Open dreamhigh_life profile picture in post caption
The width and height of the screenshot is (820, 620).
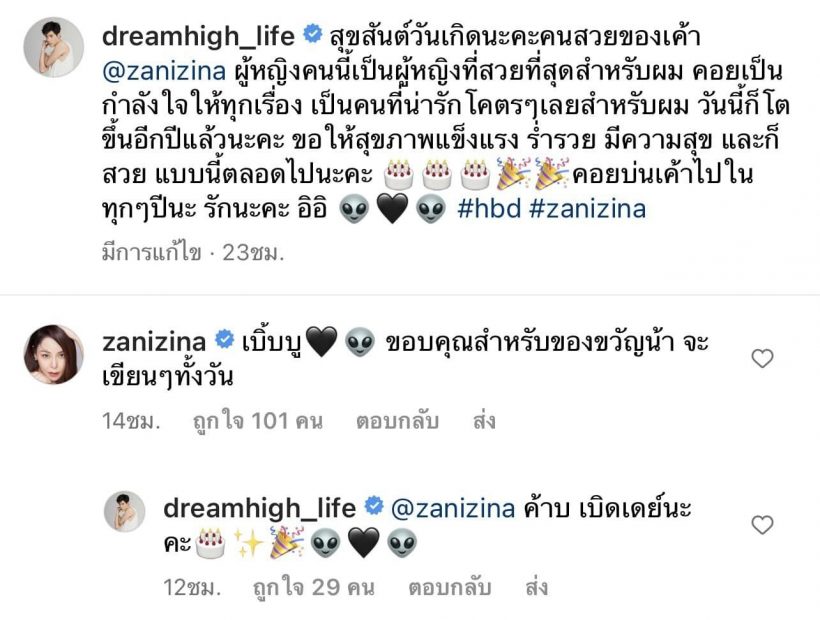click(x=54, y=48)
